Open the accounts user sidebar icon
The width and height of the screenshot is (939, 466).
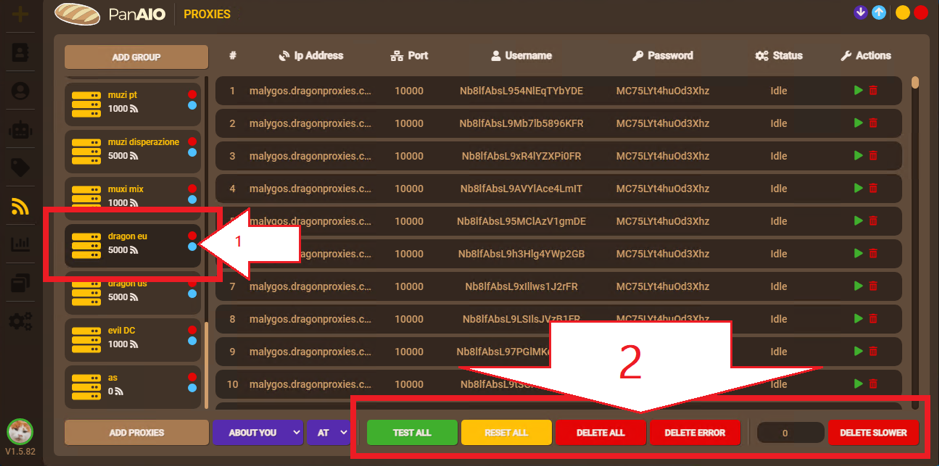pos(20,90)
